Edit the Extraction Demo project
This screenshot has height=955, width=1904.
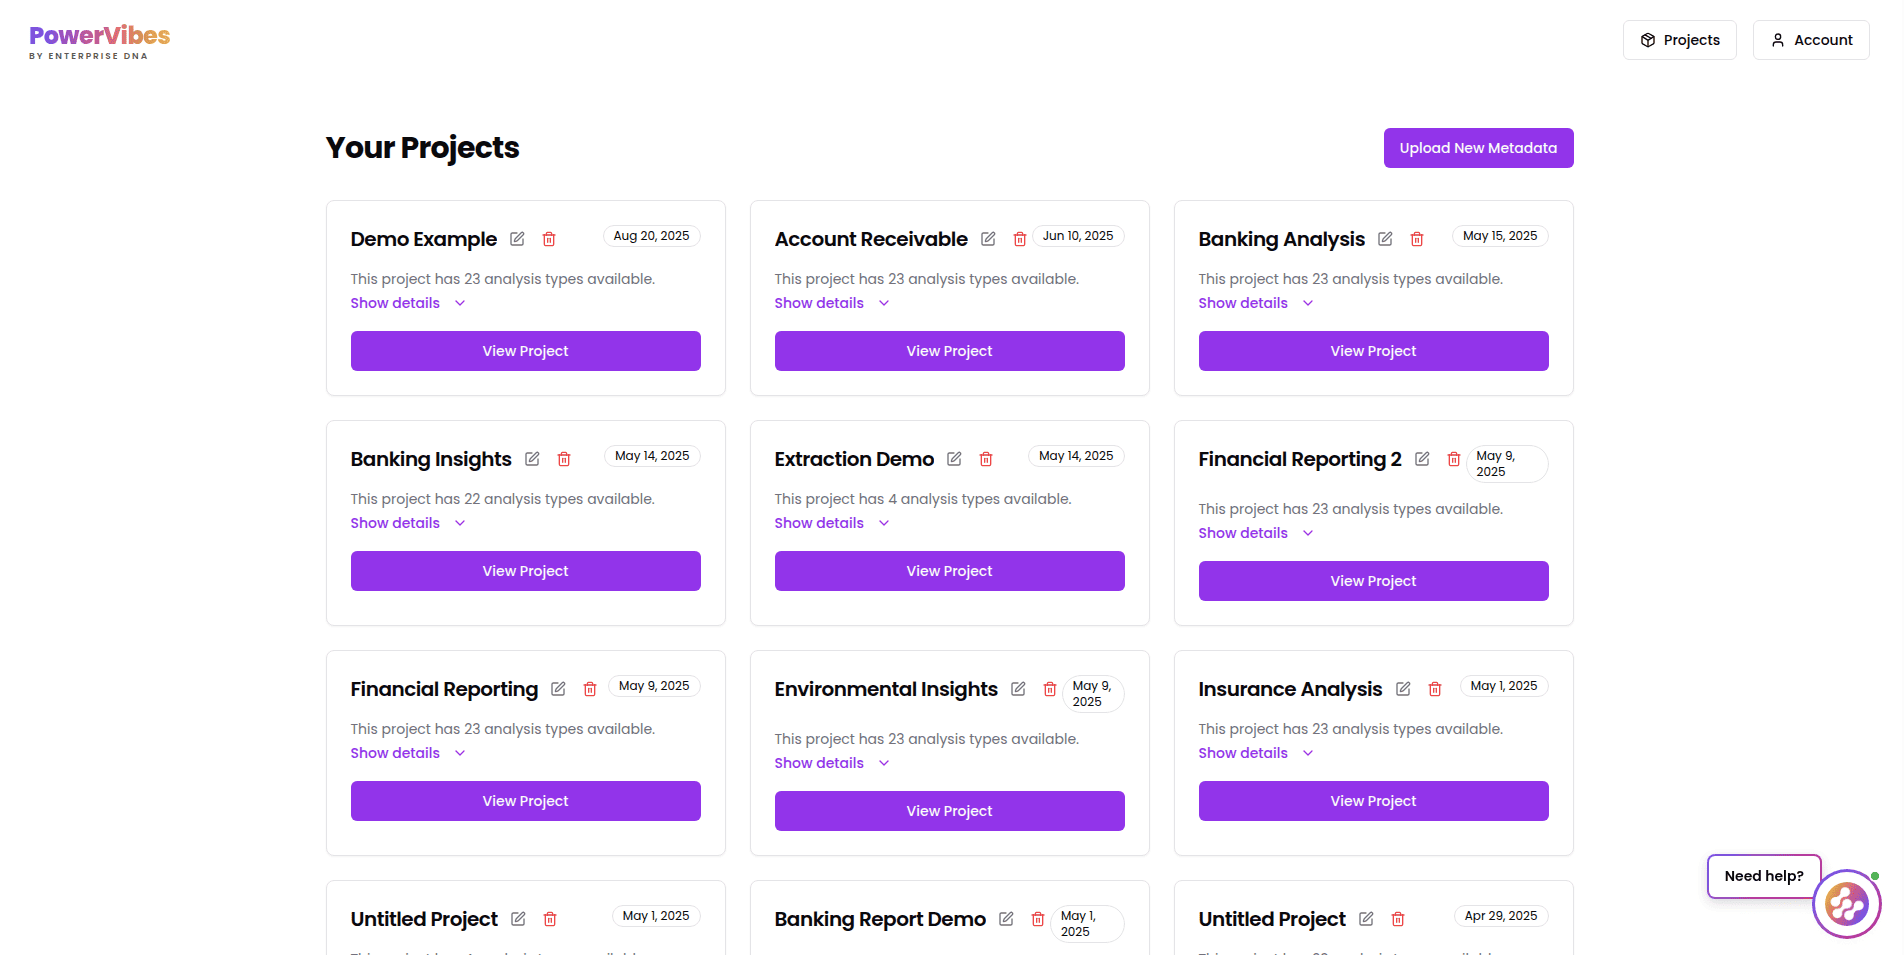[x=954, y=459]
